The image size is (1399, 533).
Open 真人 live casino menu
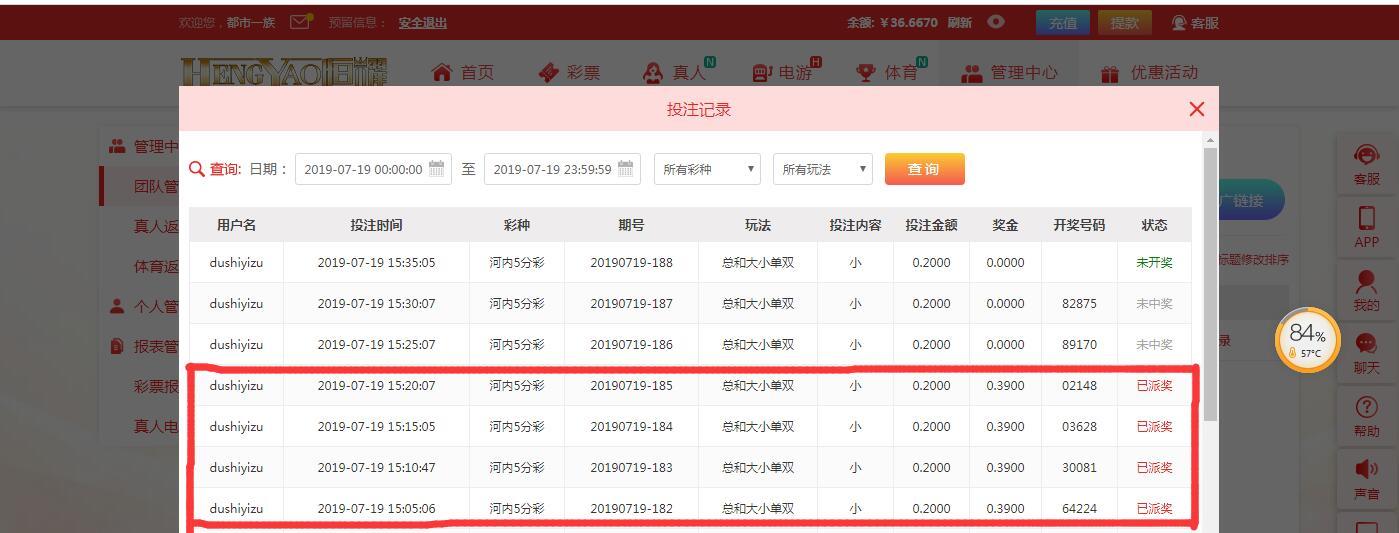point(678,71)
